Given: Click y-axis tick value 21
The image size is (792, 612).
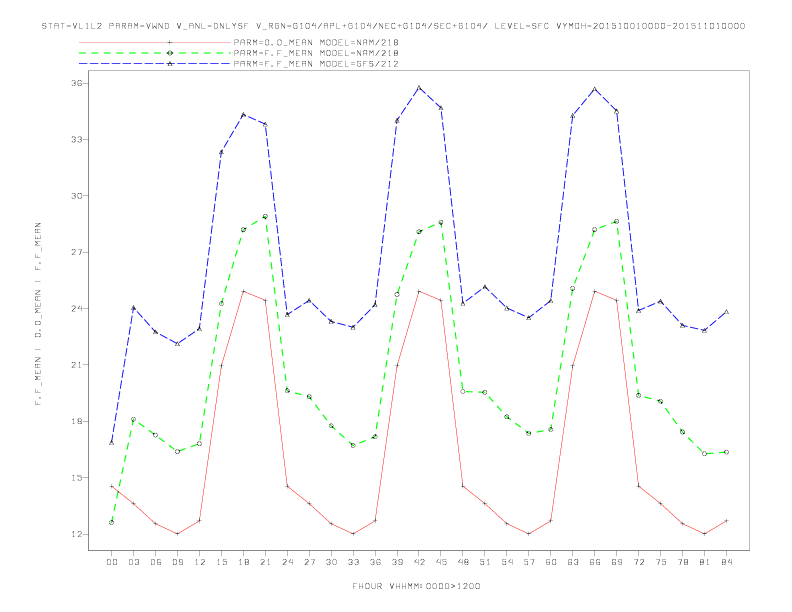Looking at the screenshot, I should 76,365.
